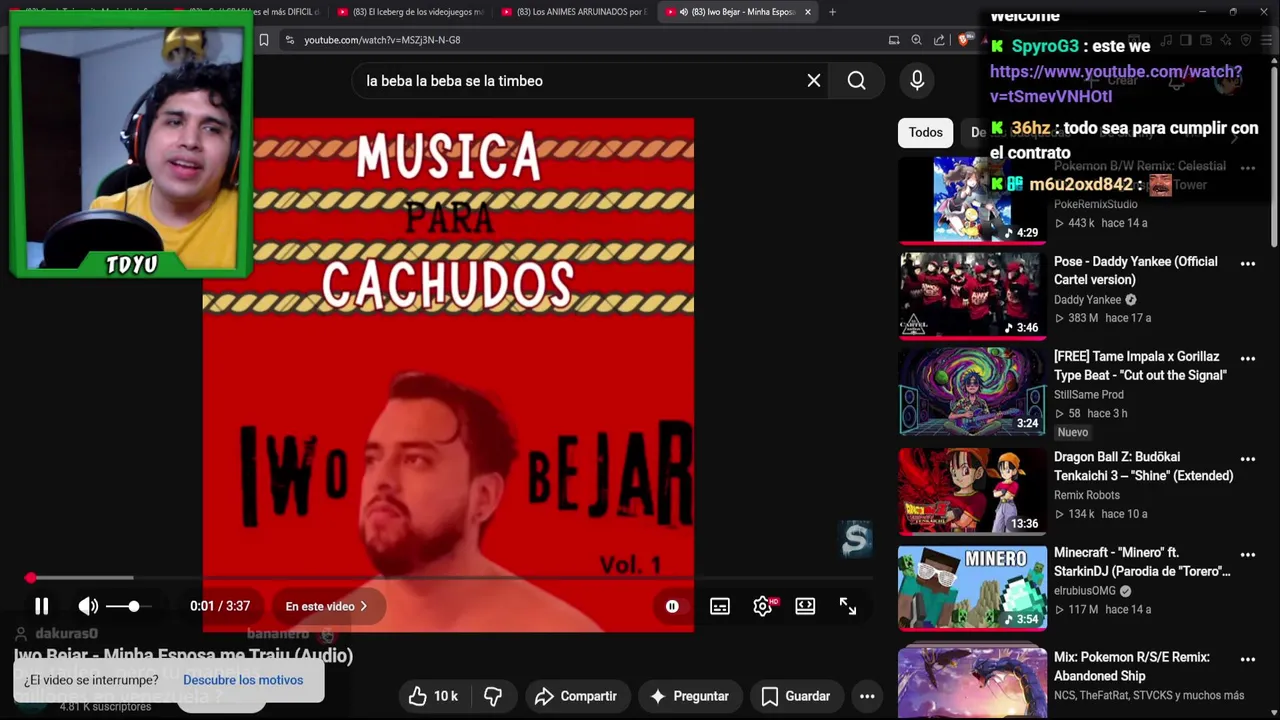This screenshot has width=1280, height=720.
Task: Click the S watermark overlay in the video
Action: coord(856,540)
